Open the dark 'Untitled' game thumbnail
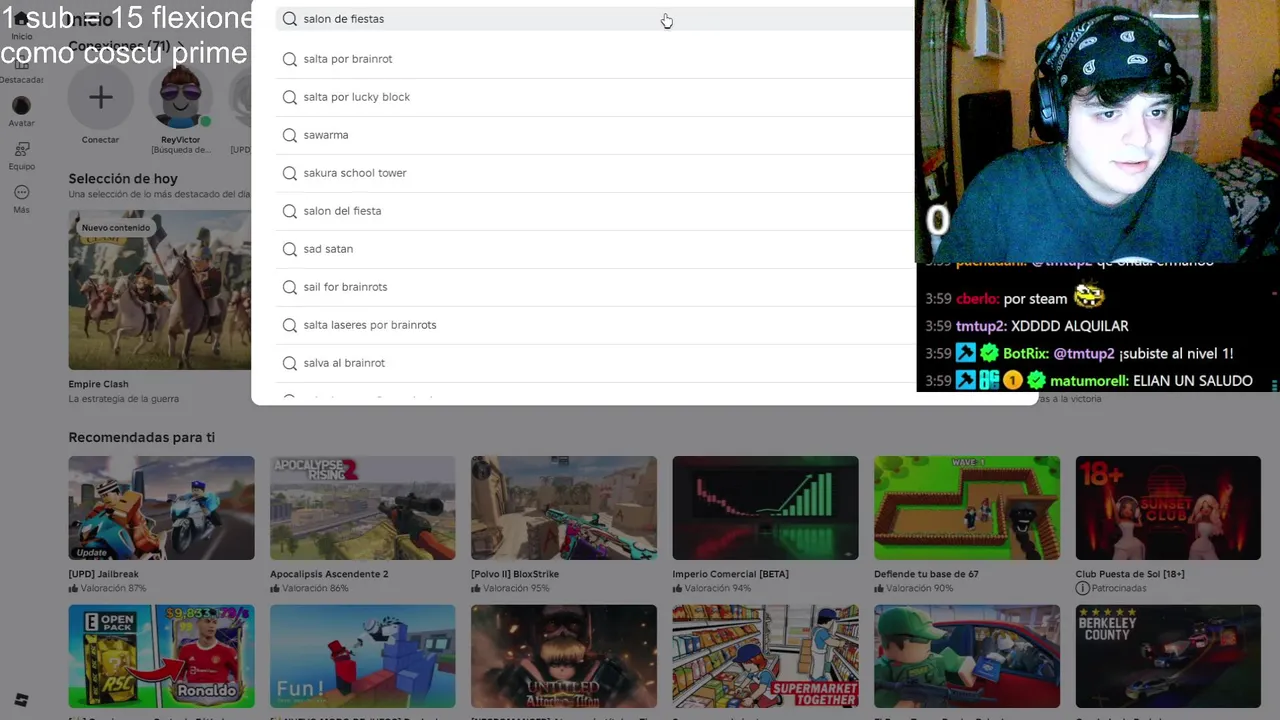Viewport: 1280px width, 720px height. tap(564, 656)
